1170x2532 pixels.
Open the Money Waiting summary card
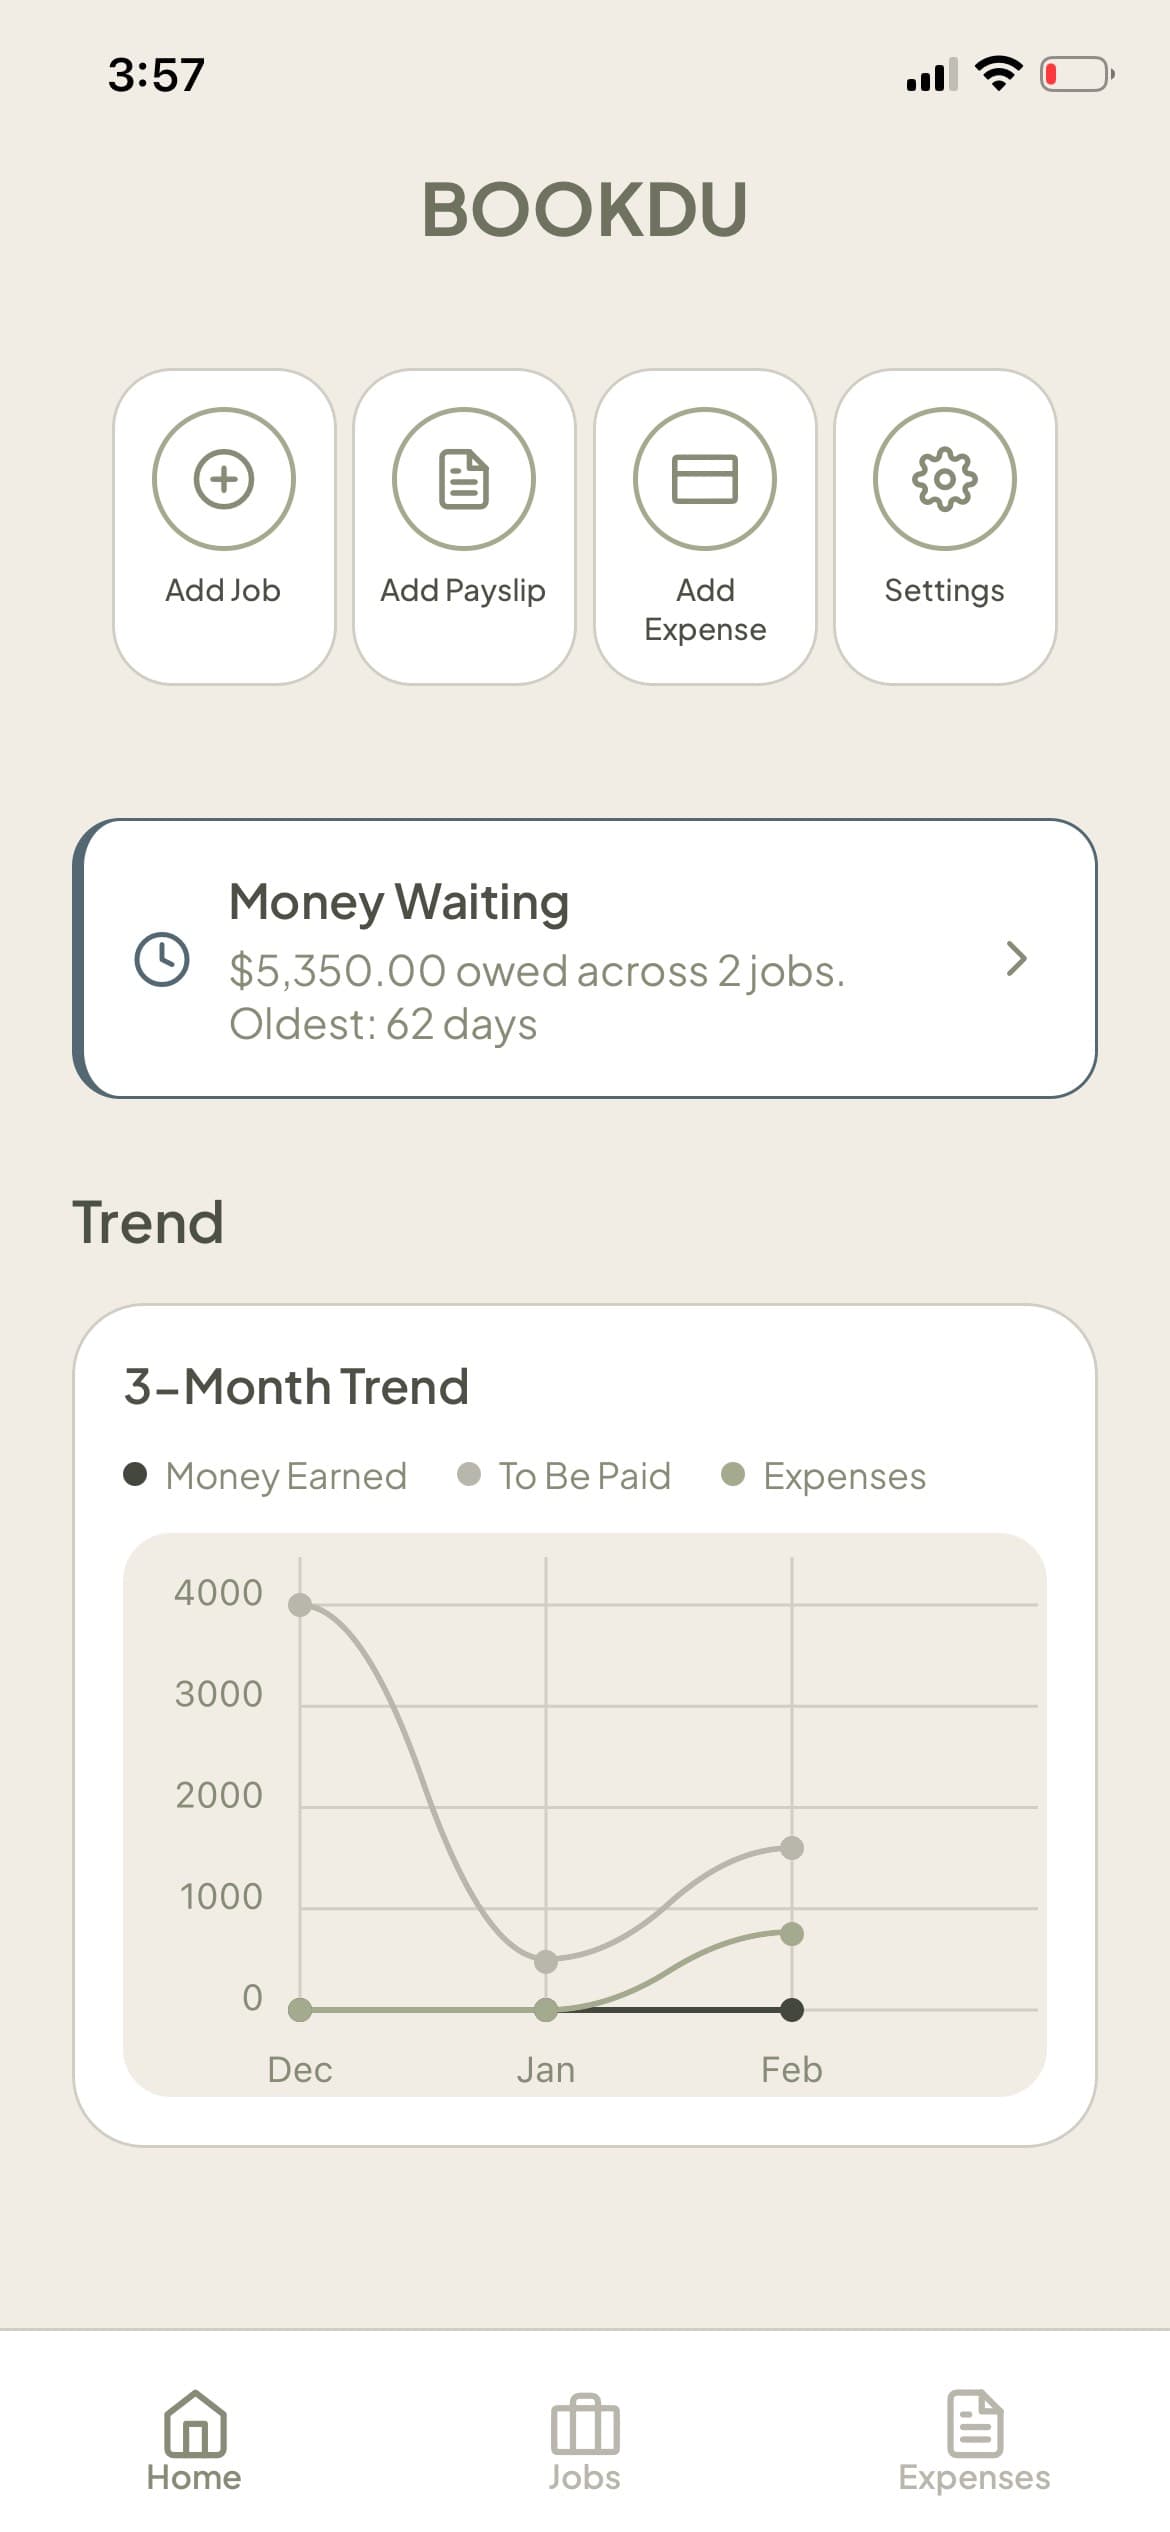tap(585, 960)
